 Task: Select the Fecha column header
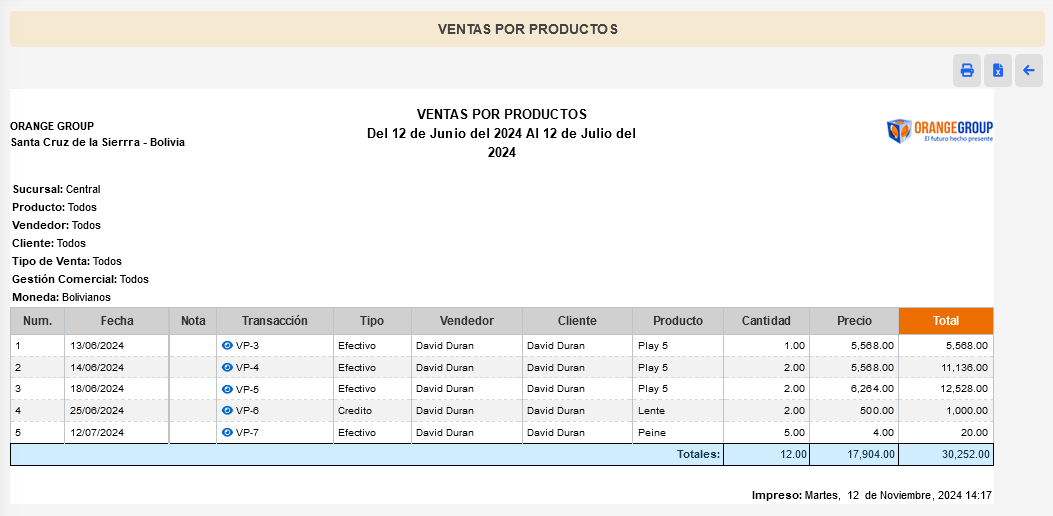[x=117, y=321]
